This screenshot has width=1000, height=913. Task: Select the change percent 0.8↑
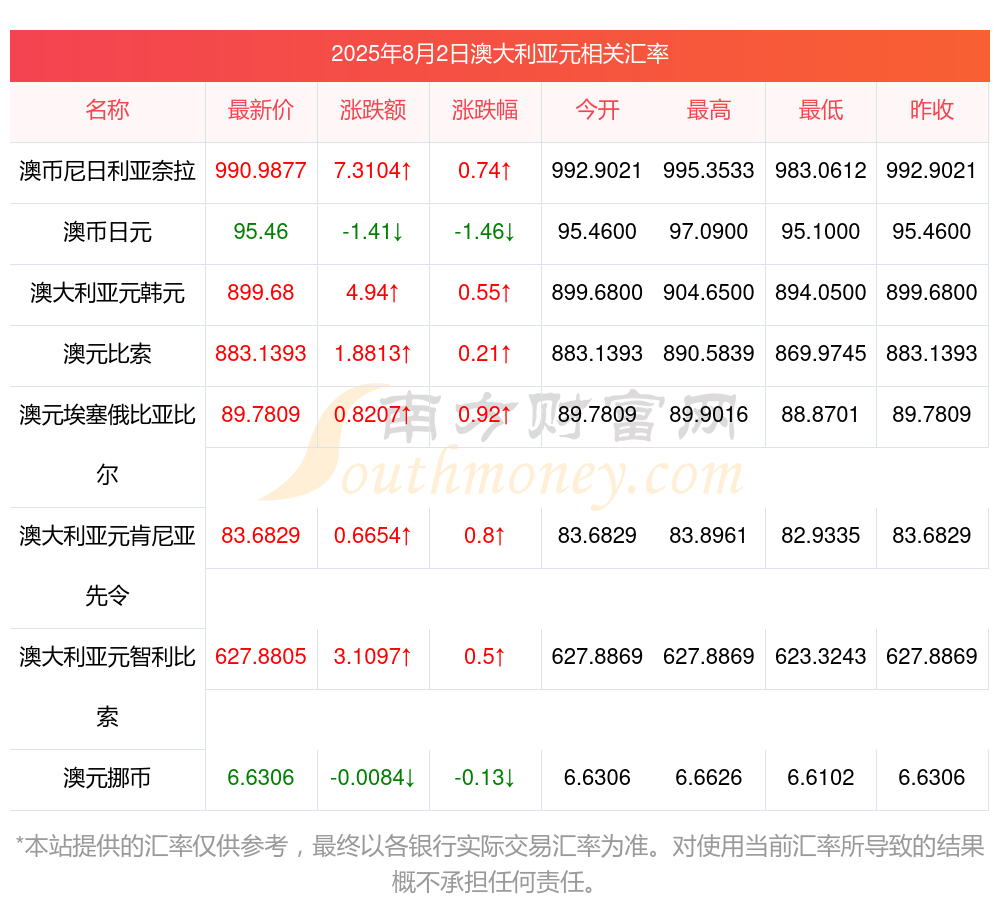pos(485,536)
